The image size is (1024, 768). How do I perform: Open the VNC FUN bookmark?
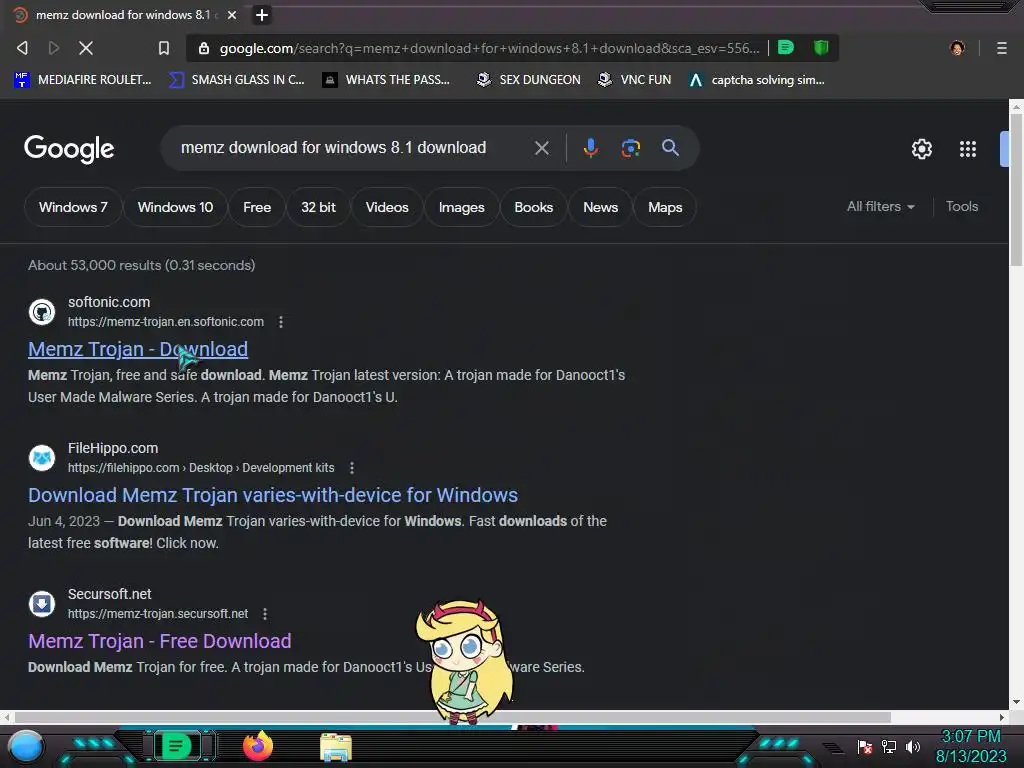635,80
